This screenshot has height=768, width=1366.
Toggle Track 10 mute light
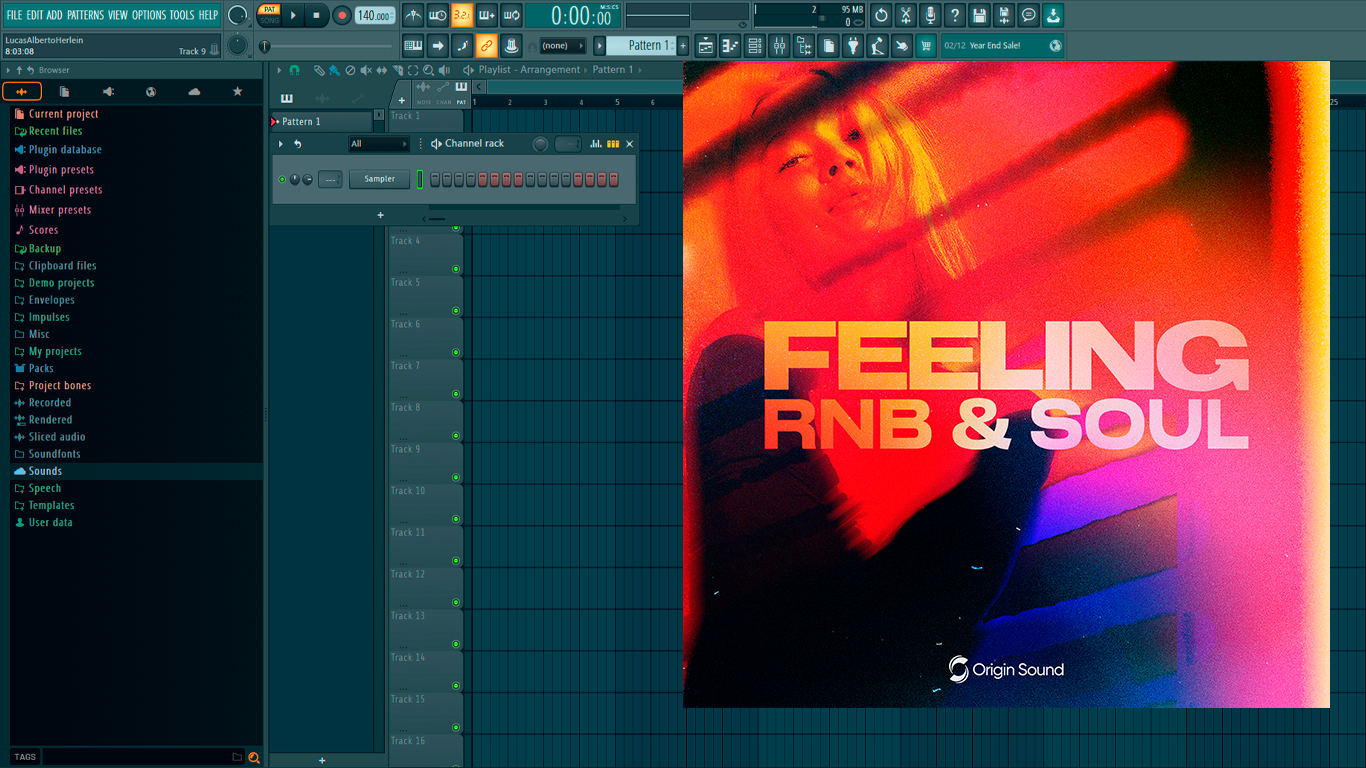[456, 519]
